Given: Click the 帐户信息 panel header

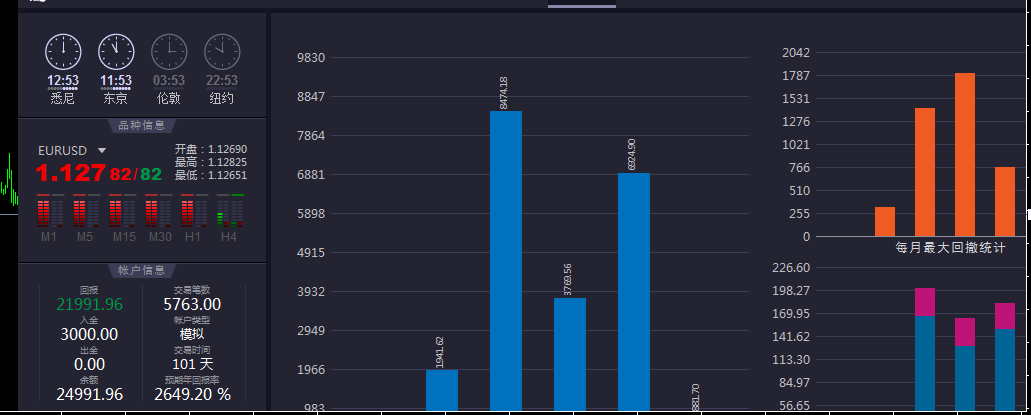Looking at the screenshot, I should (x=141, y=270).
